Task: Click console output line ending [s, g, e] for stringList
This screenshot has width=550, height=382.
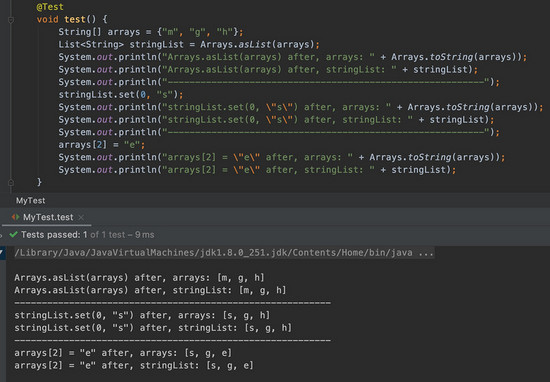Action: [x=134, y=366]
